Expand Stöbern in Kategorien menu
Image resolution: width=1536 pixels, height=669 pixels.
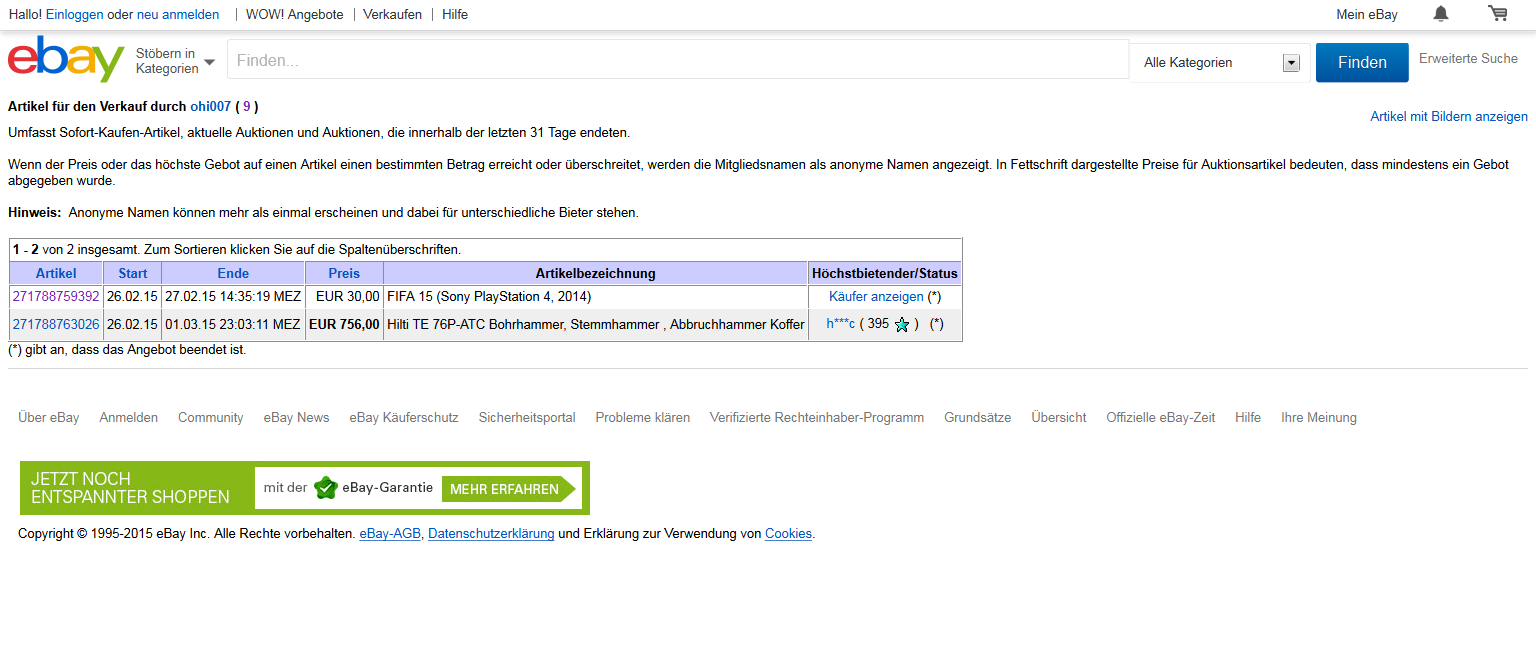(x=176, y=61)
